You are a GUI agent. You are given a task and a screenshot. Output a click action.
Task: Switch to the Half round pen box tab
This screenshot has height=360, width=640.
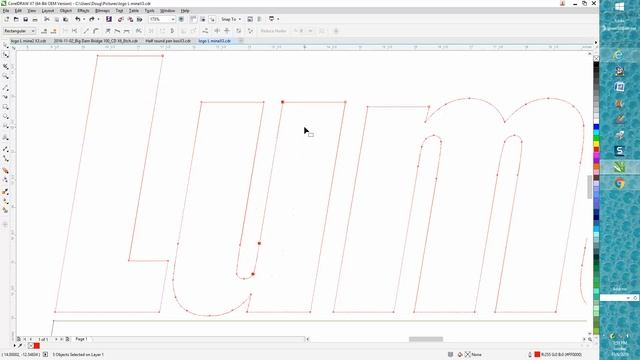(168, 41)
